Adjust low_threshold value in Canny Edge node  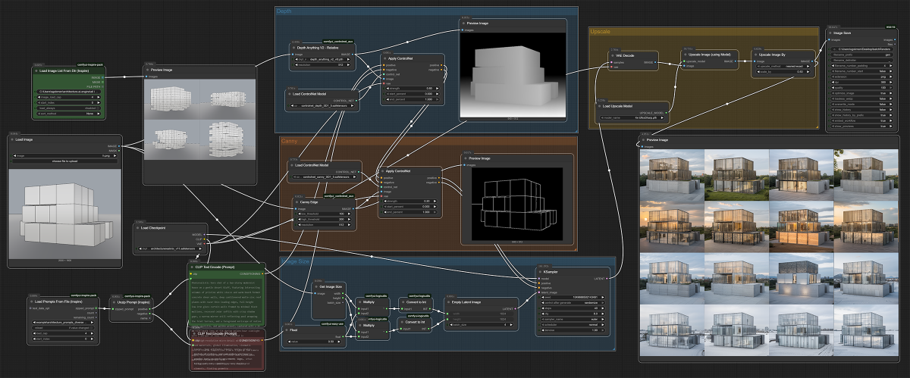click(x=324, y=214)
